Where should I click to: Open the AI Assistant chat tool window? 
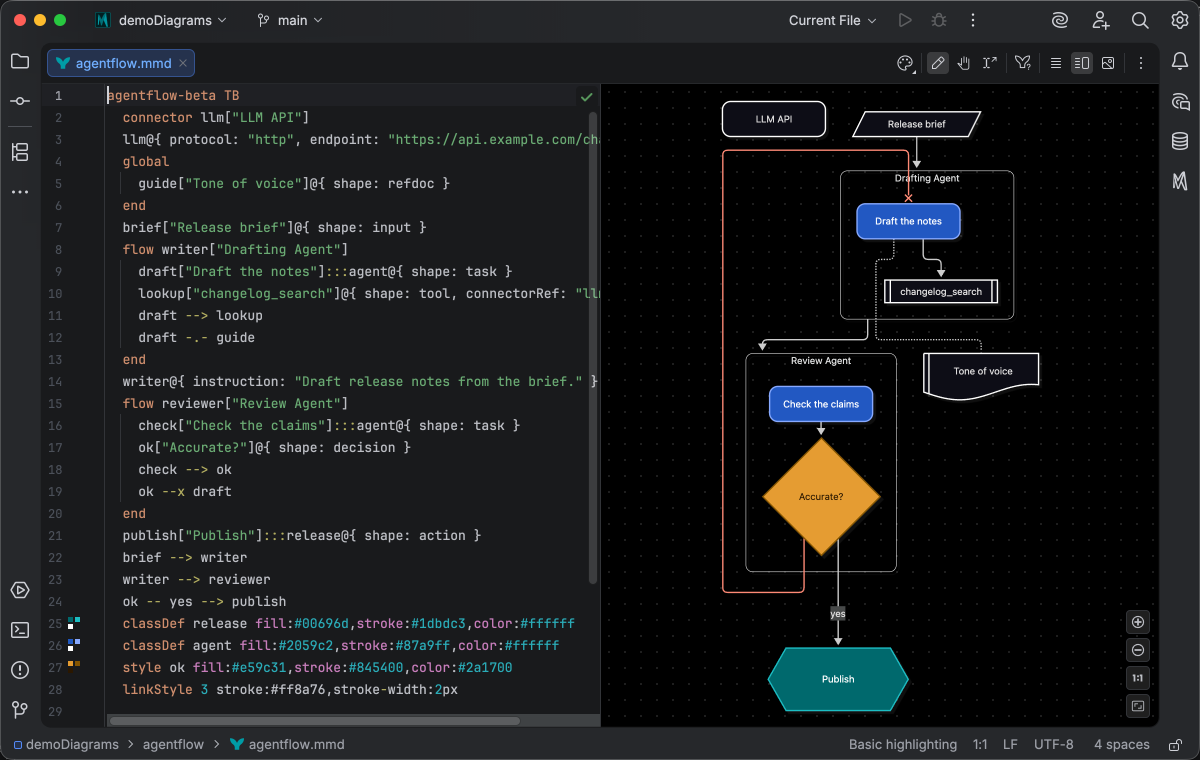click(x=1180, y=101)
